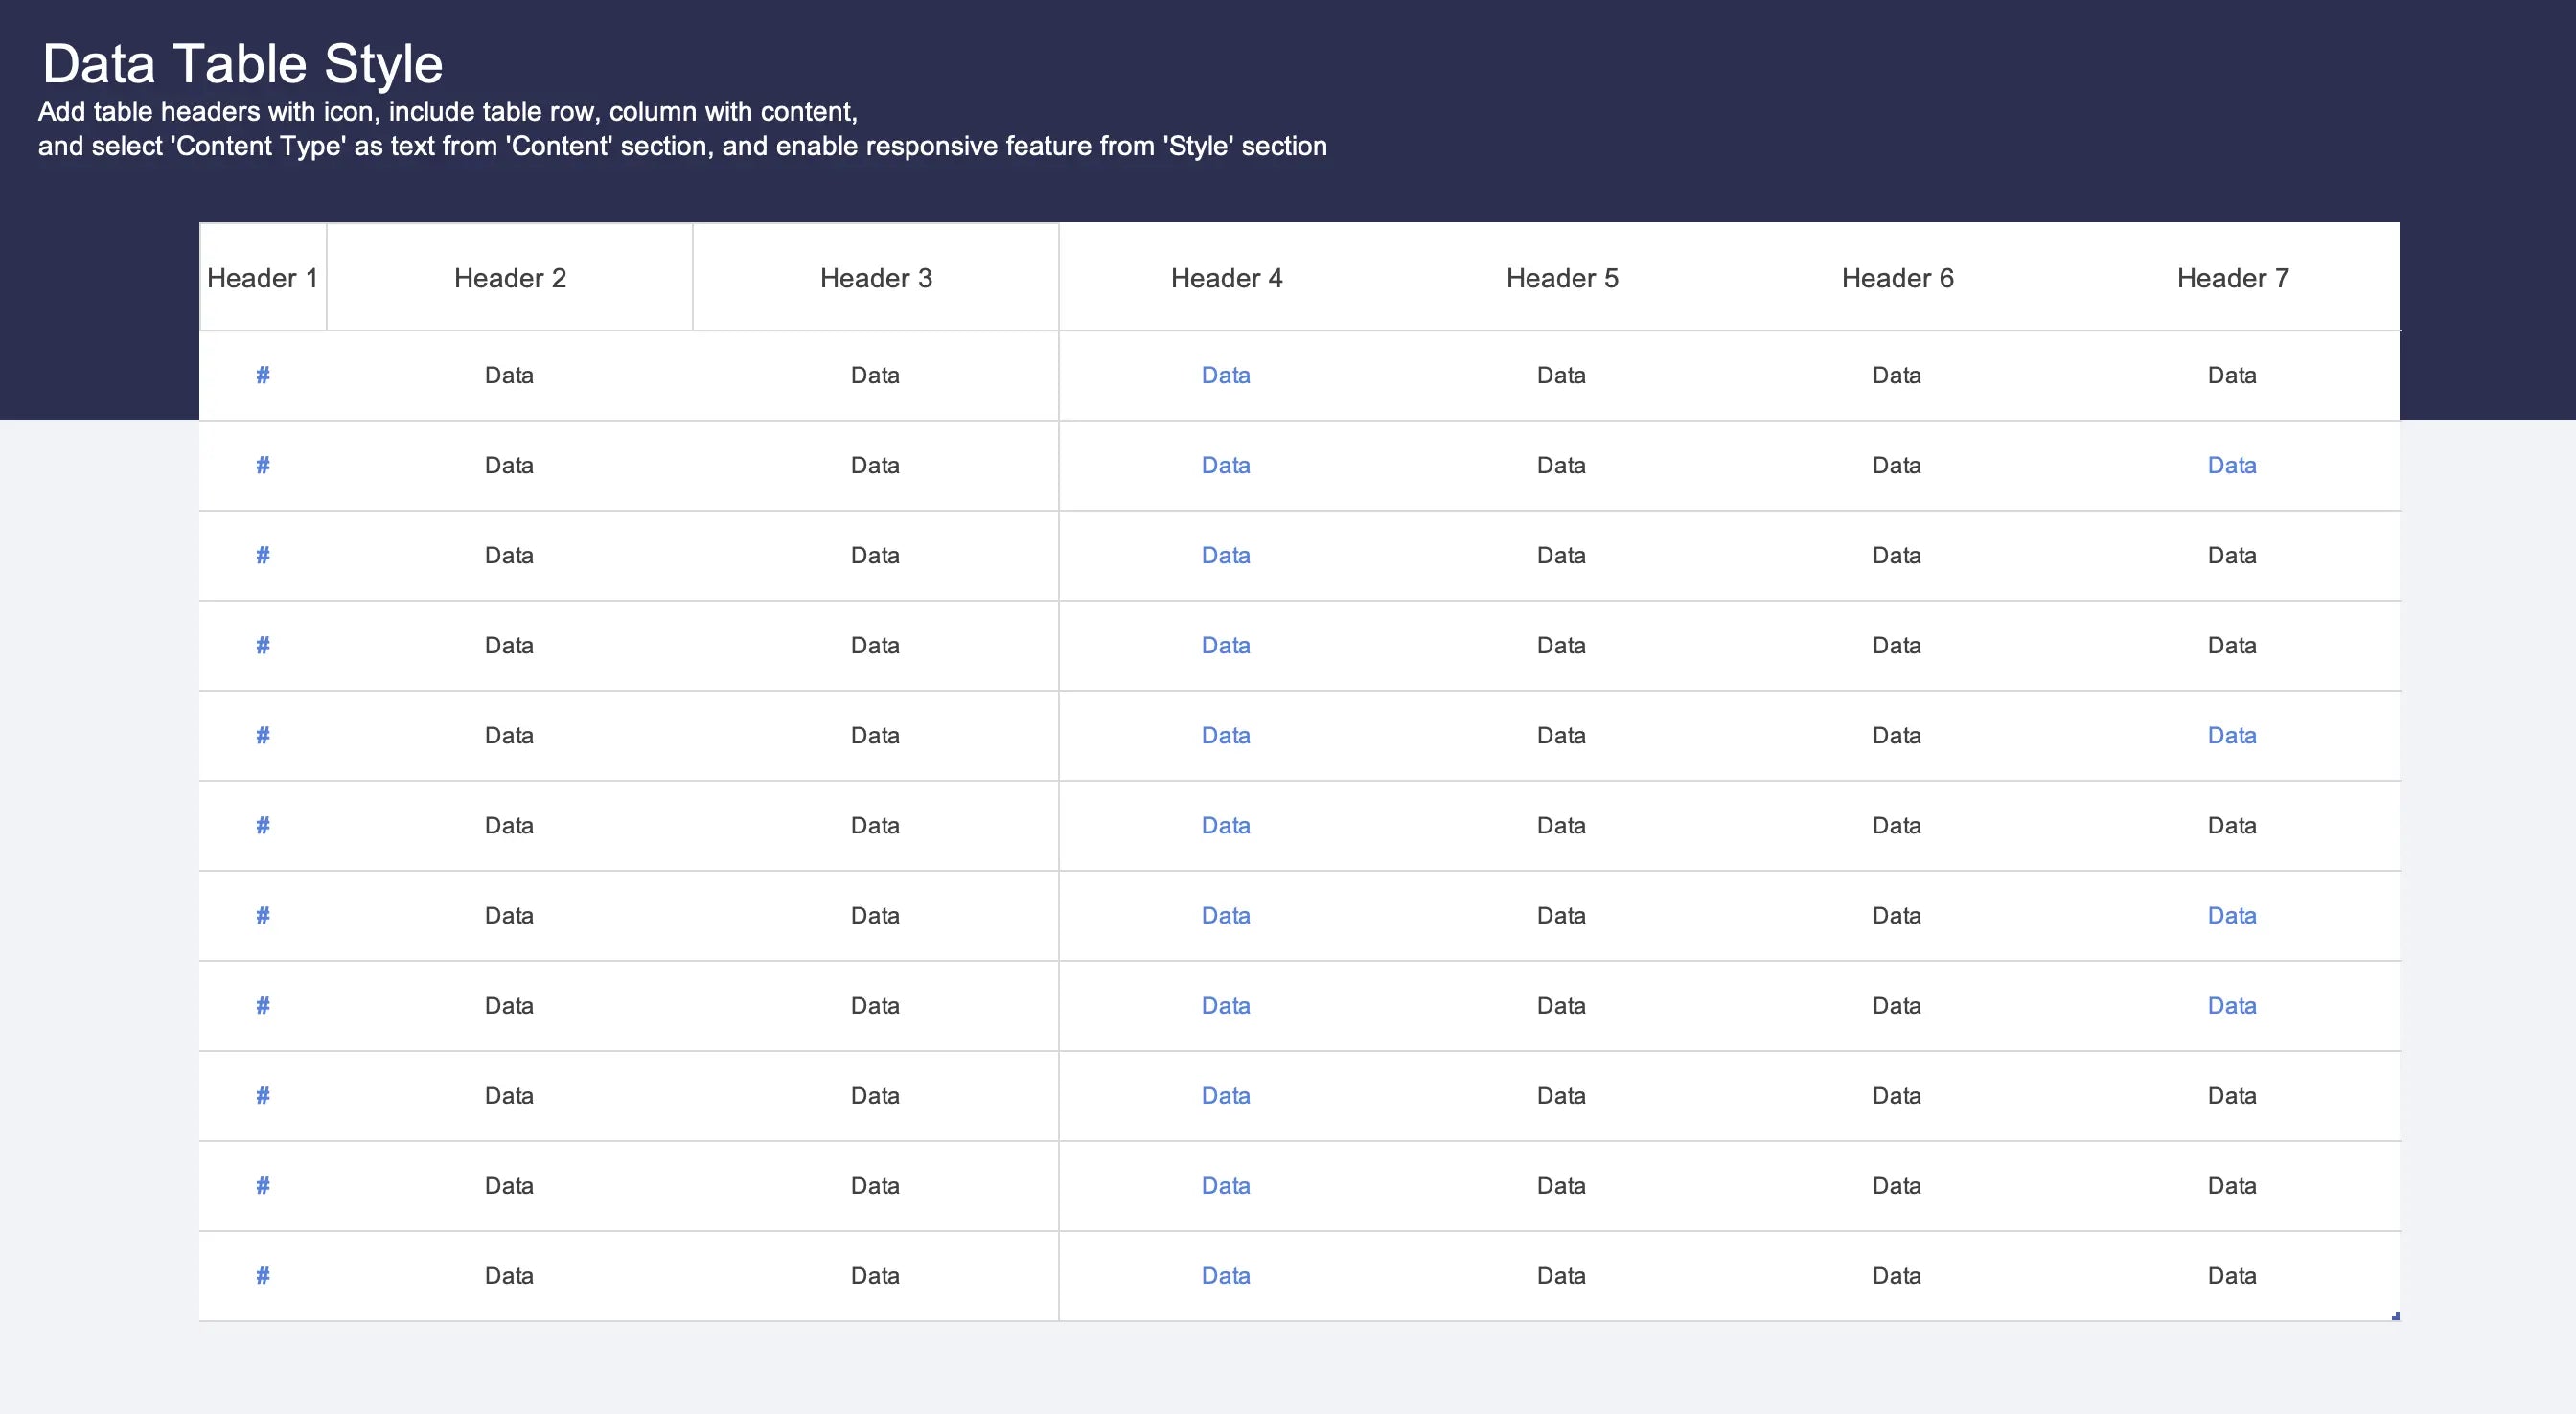Open Header 7 blue Data link, eighth row

tap(2232, 1005)
